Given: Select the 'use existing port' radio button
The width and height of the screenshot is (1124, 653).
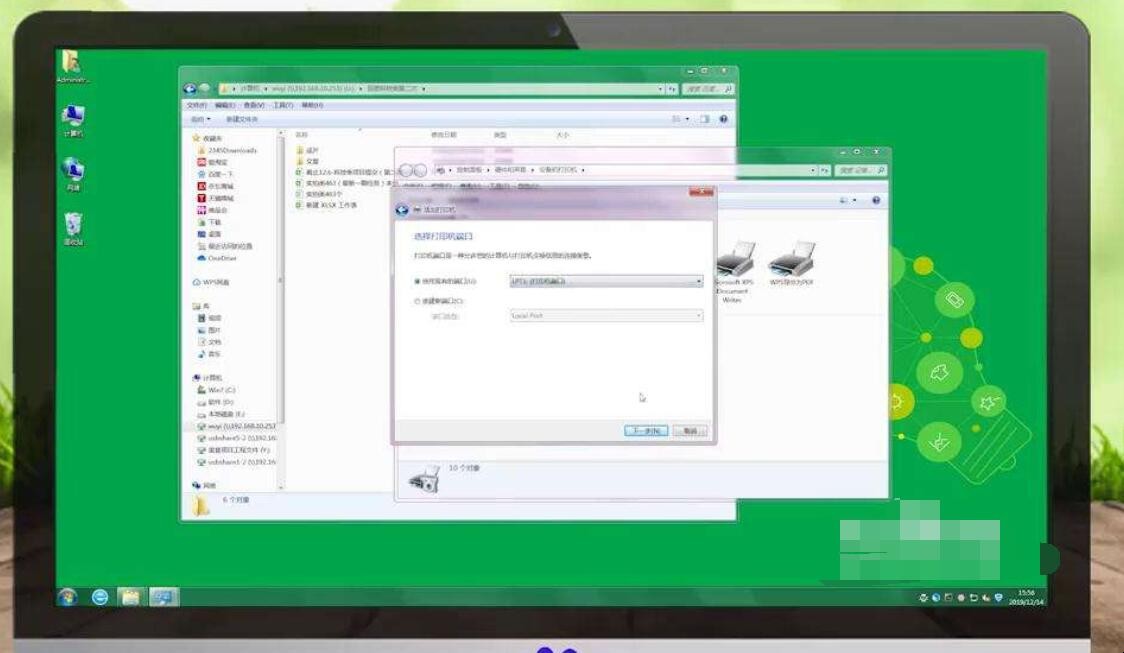Looking at the screenshot, I should pyautogui.click(x=417, y=282).
